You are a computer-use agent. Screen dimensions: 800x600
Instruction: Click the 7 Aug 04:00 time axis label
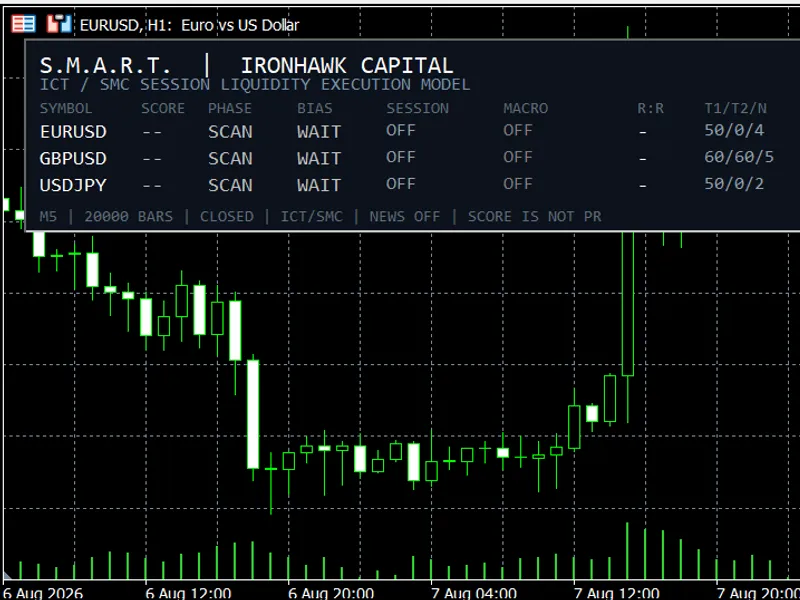[474, 593]
